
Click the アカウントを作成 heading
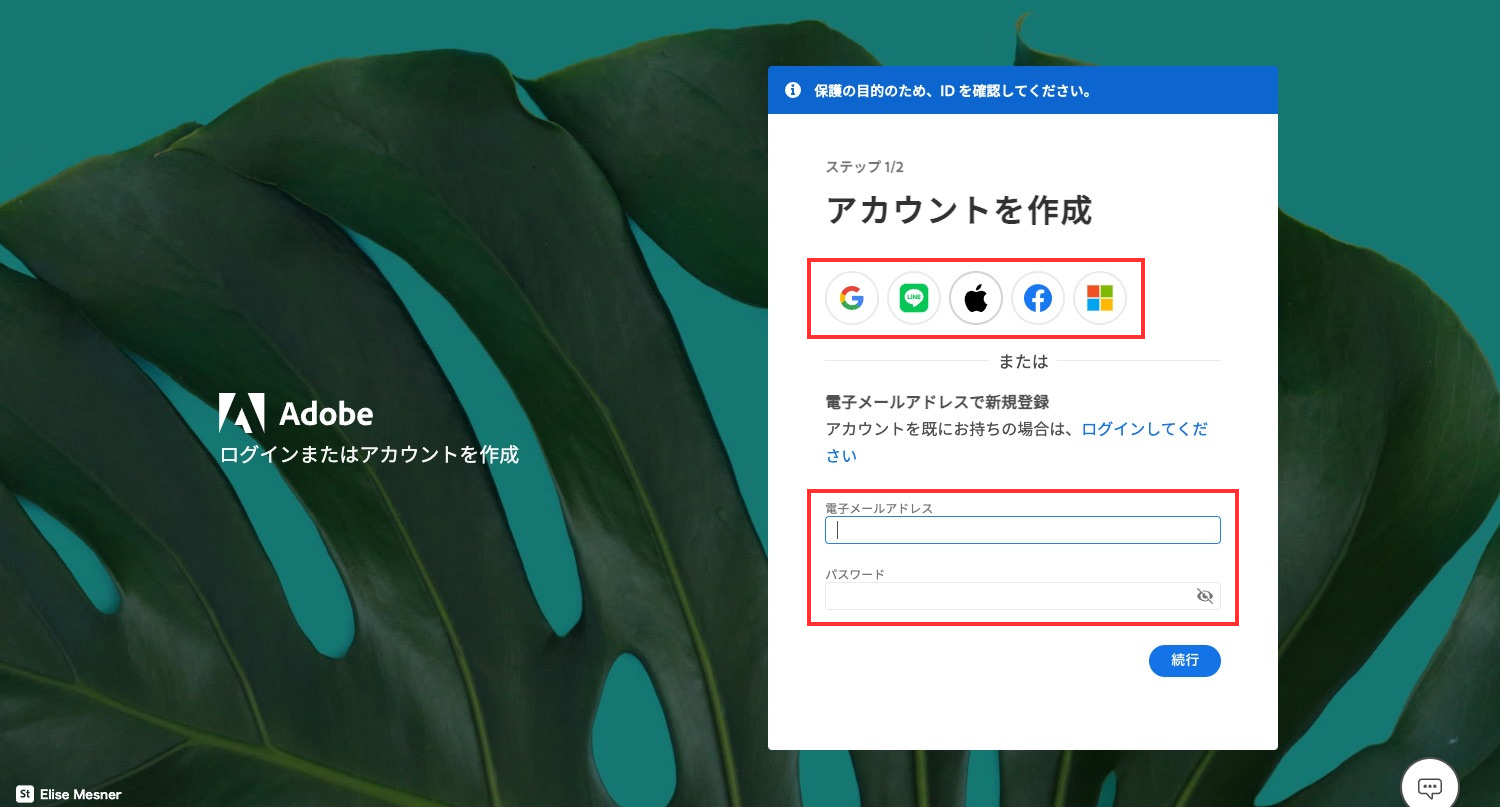pos(959,211)
